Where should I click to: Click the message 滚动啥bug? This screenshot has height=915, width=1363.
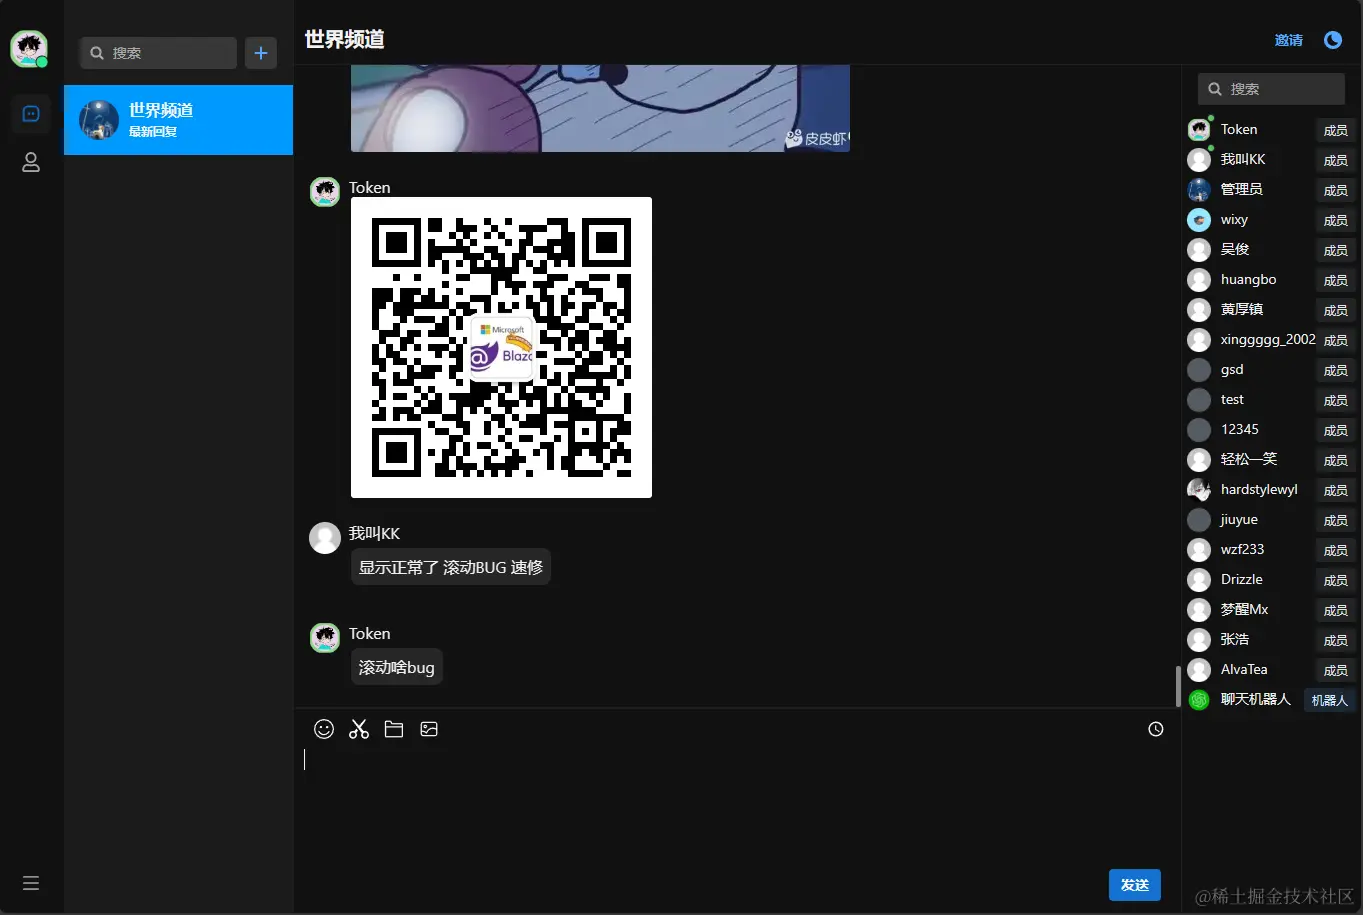pos(397,667)
